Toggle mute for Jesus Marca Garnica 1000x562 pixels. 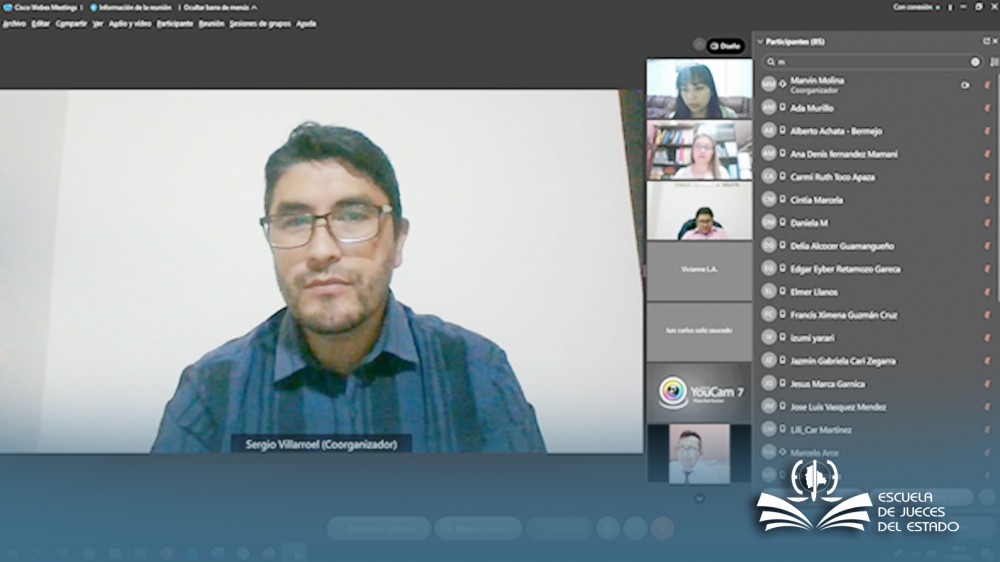987,384
